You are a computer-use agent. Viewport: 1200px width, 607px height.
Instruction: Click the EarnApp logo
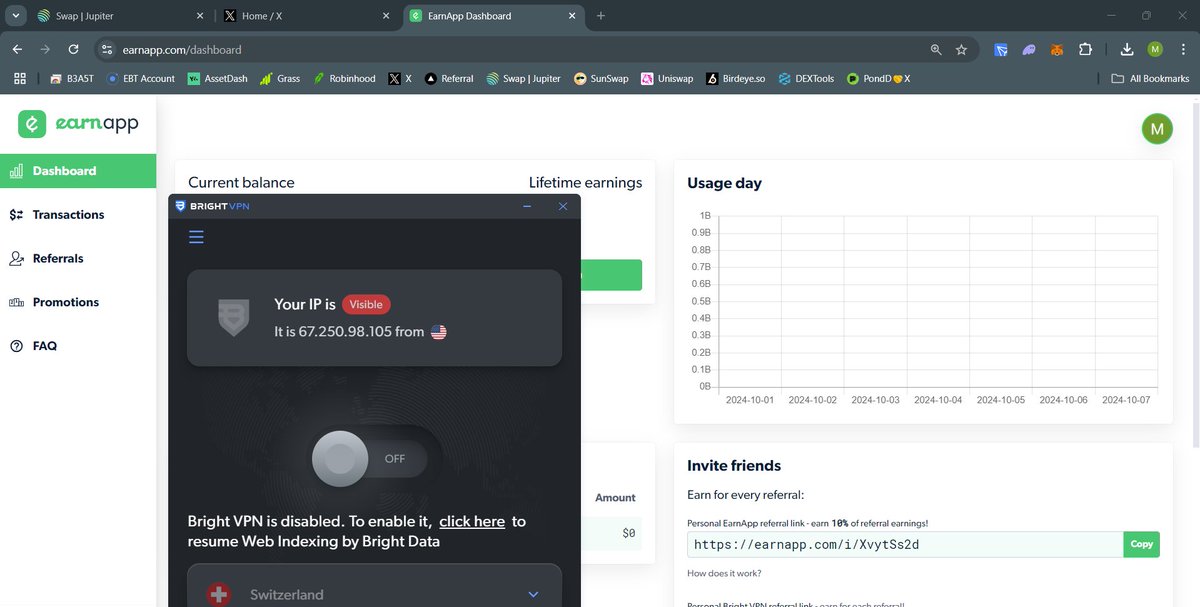(78, 124)
